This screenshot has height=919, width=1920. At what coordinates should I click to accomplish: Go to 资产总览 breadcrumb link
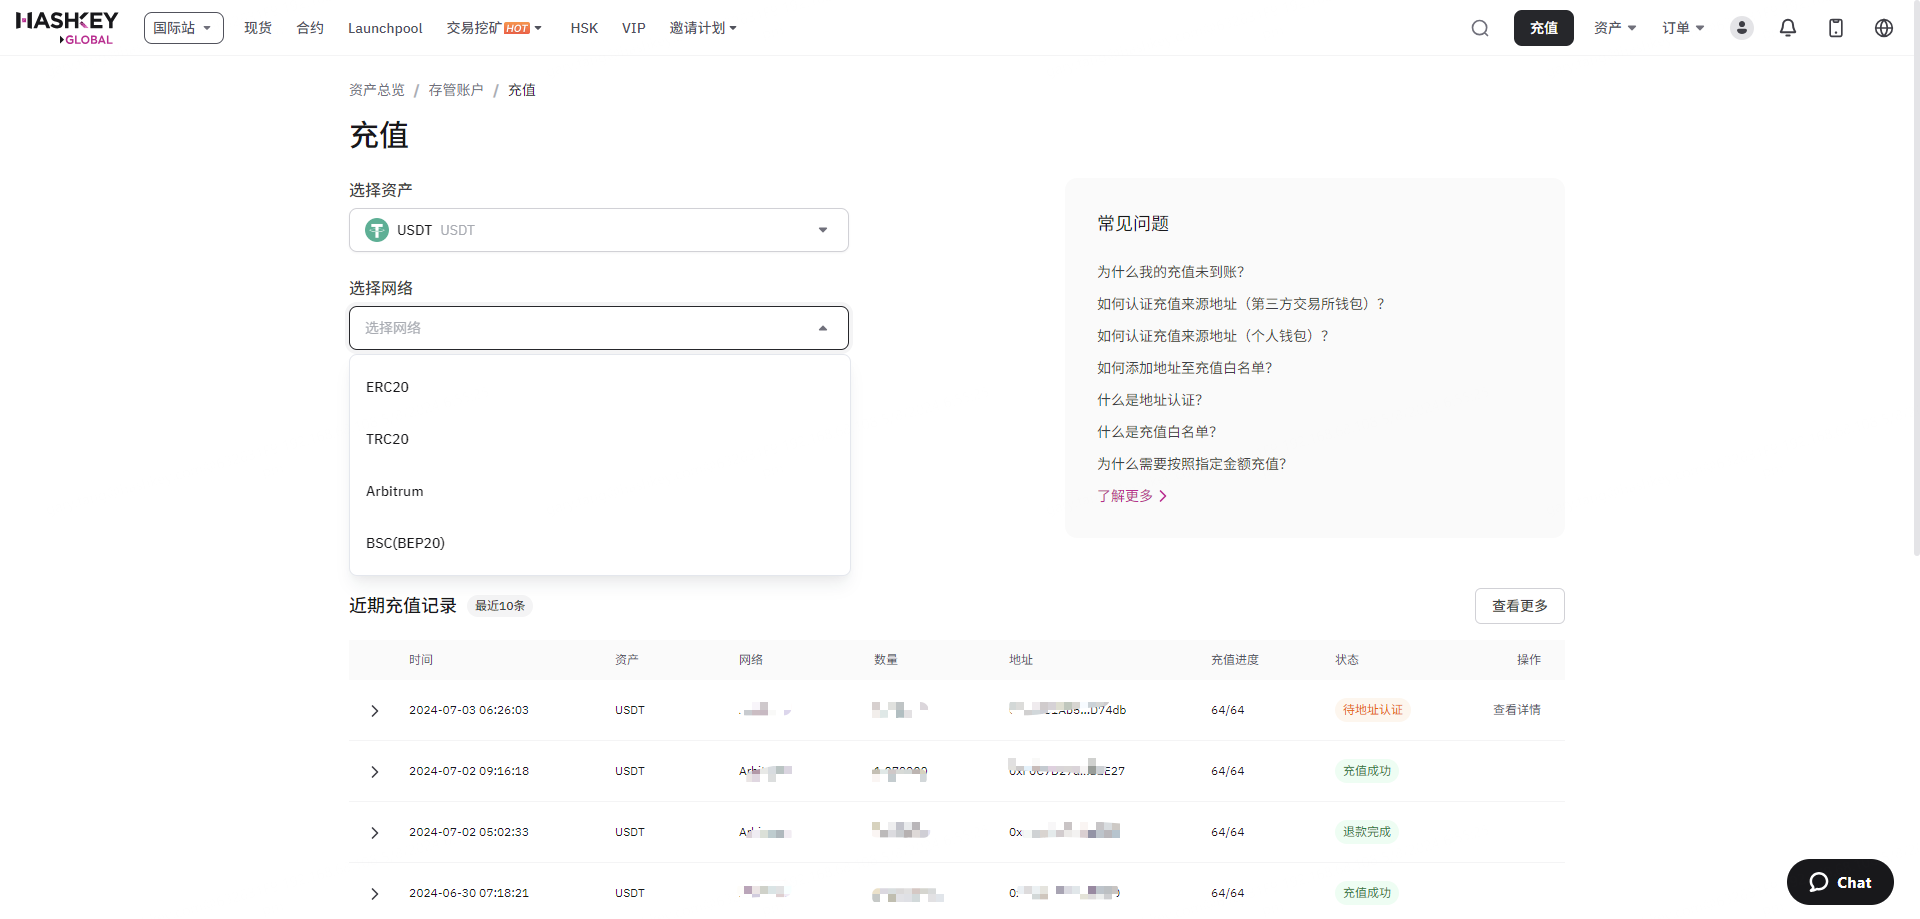(x=377, y=90)
